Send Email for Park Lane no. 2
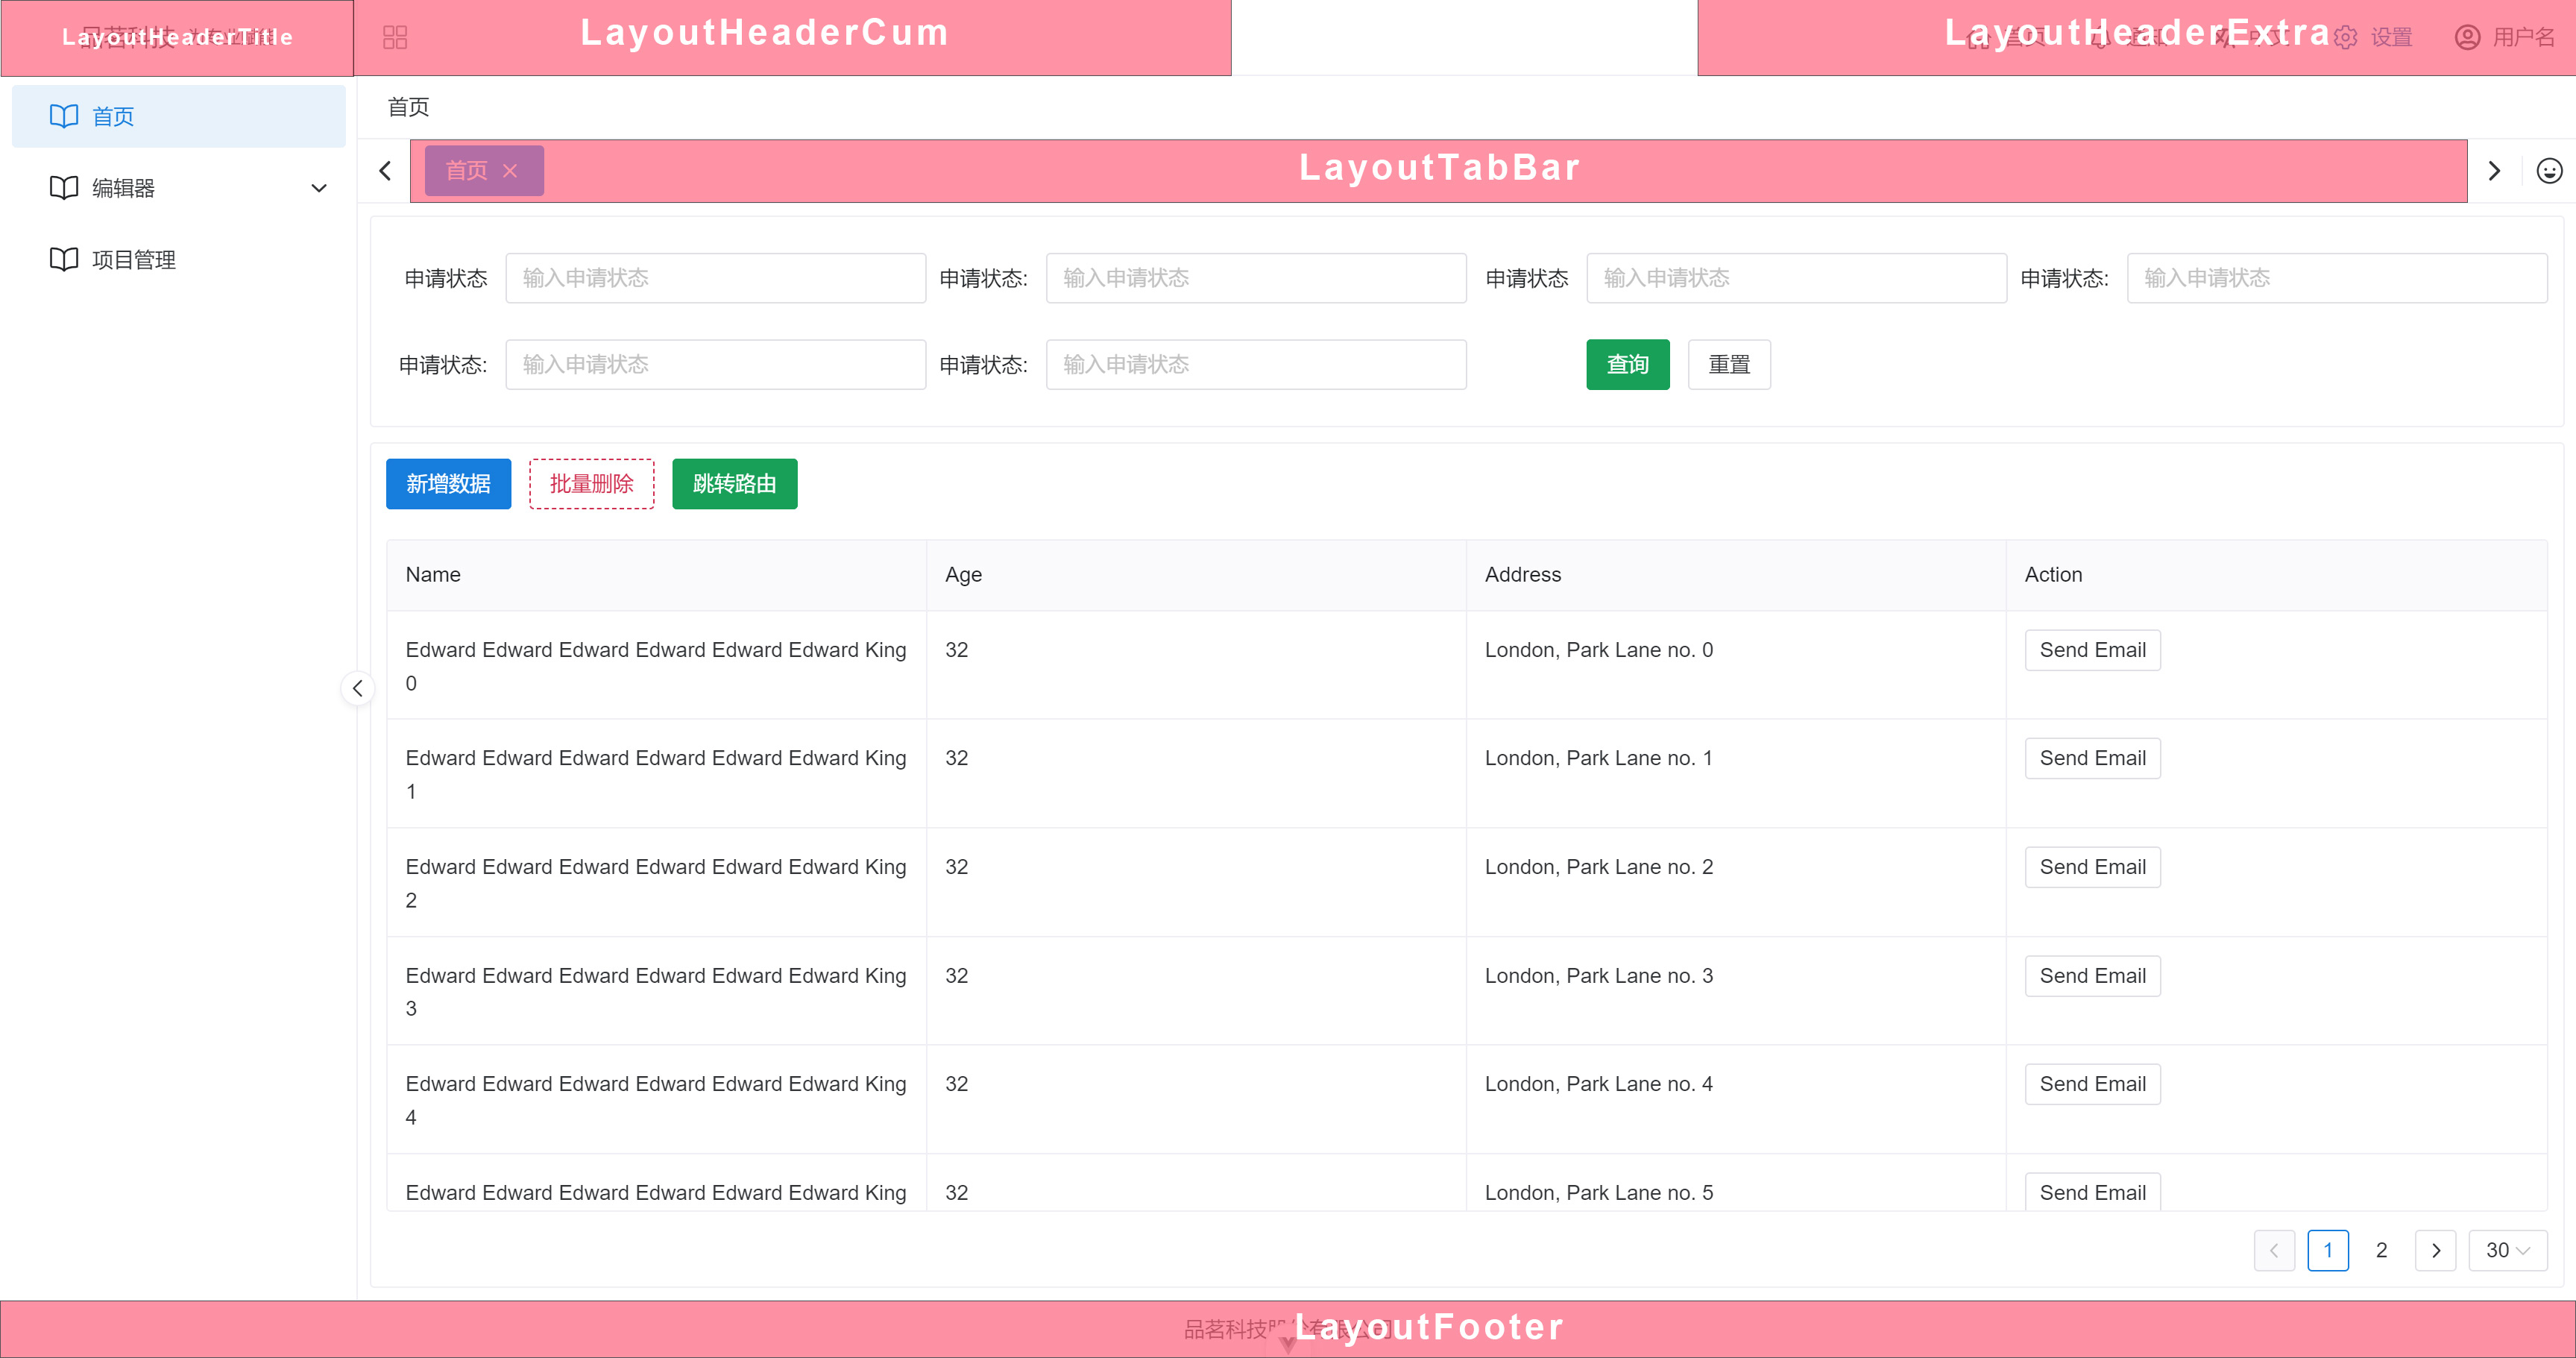 pos(2092,867)
